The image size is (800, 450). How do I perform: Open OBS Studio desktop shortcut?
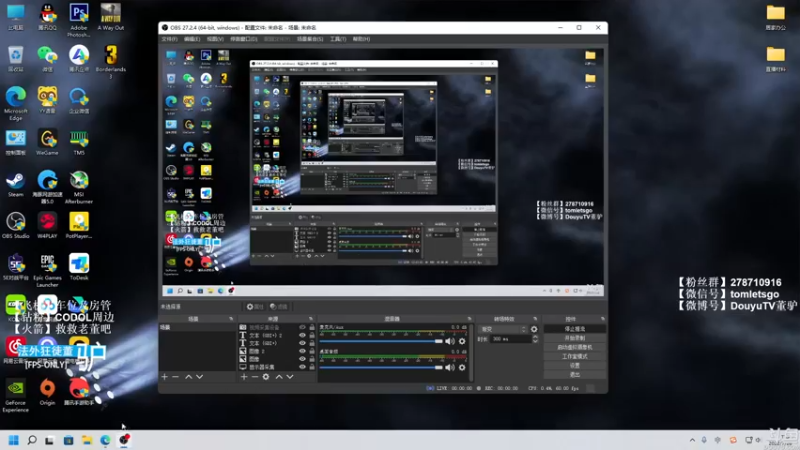pyautogui.click(x=15, y=226)
